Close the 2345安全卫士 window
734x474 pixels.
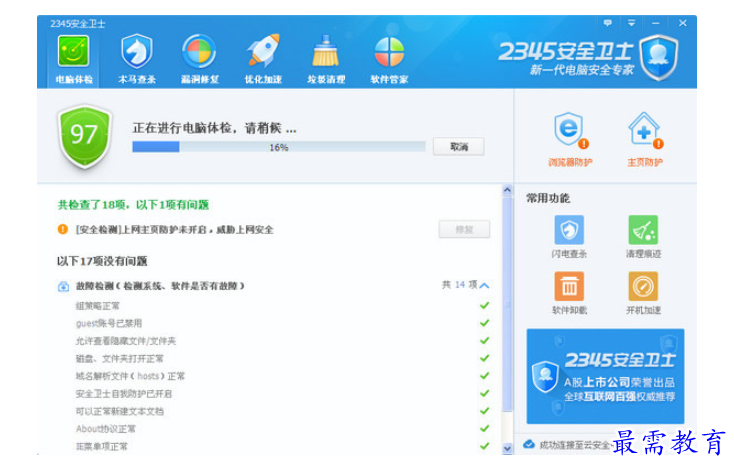[x=683, y=22]
